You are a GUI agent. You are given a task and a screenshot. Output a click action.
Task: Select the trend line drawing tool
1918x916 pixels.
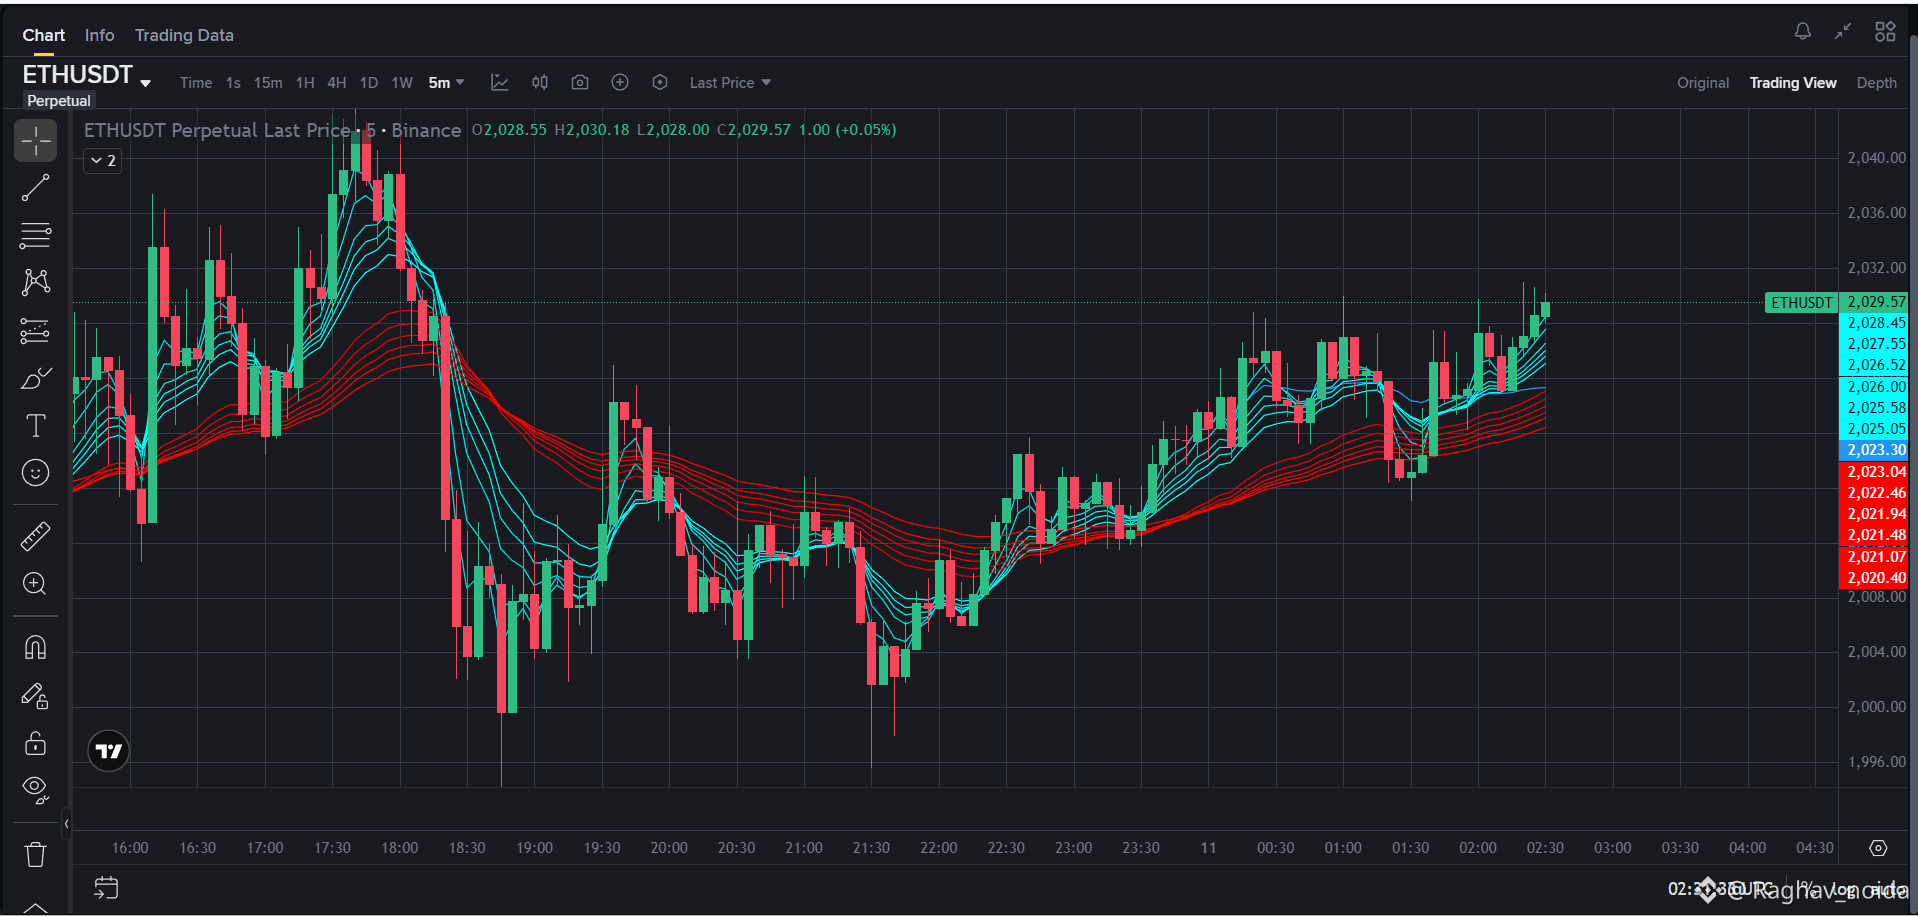35,188
